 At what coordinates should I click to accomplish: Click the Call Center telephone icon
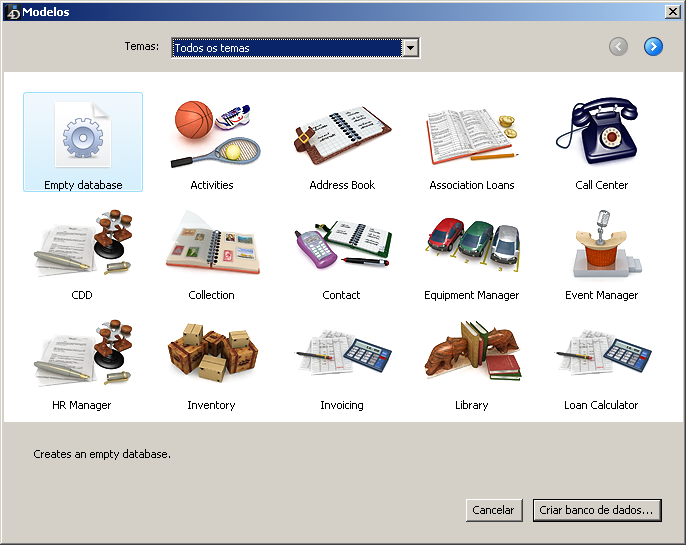(602, 134)
